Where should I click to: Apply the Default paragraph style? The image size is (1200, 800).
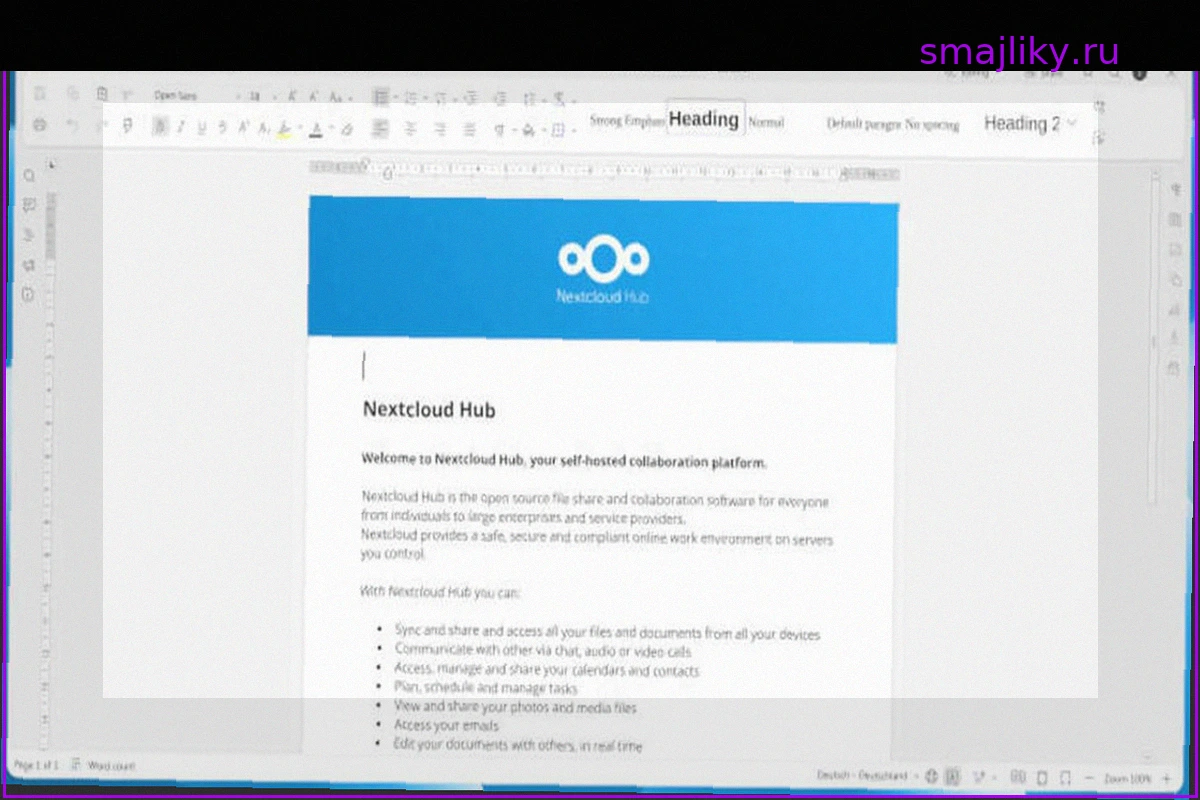pos(863,124)
